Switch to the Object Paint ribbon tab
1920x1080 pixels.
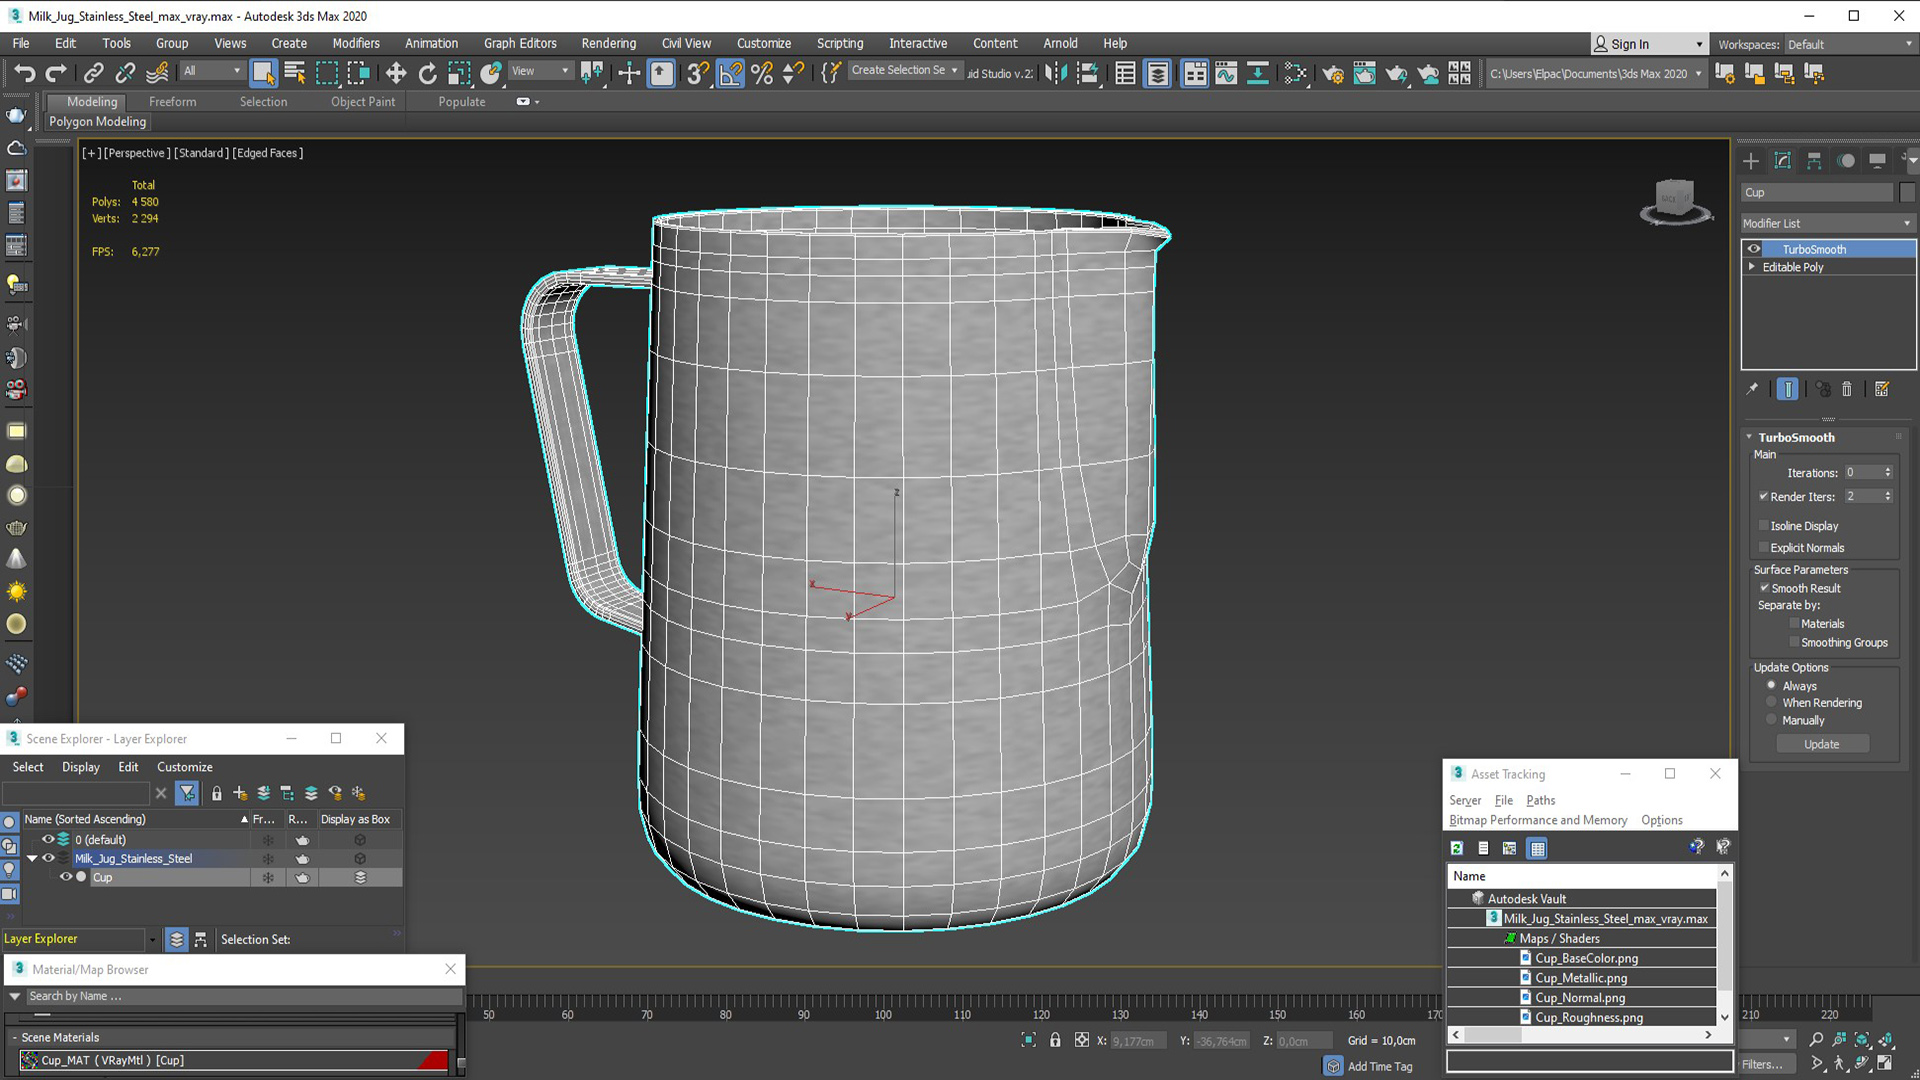click(363, 101)
